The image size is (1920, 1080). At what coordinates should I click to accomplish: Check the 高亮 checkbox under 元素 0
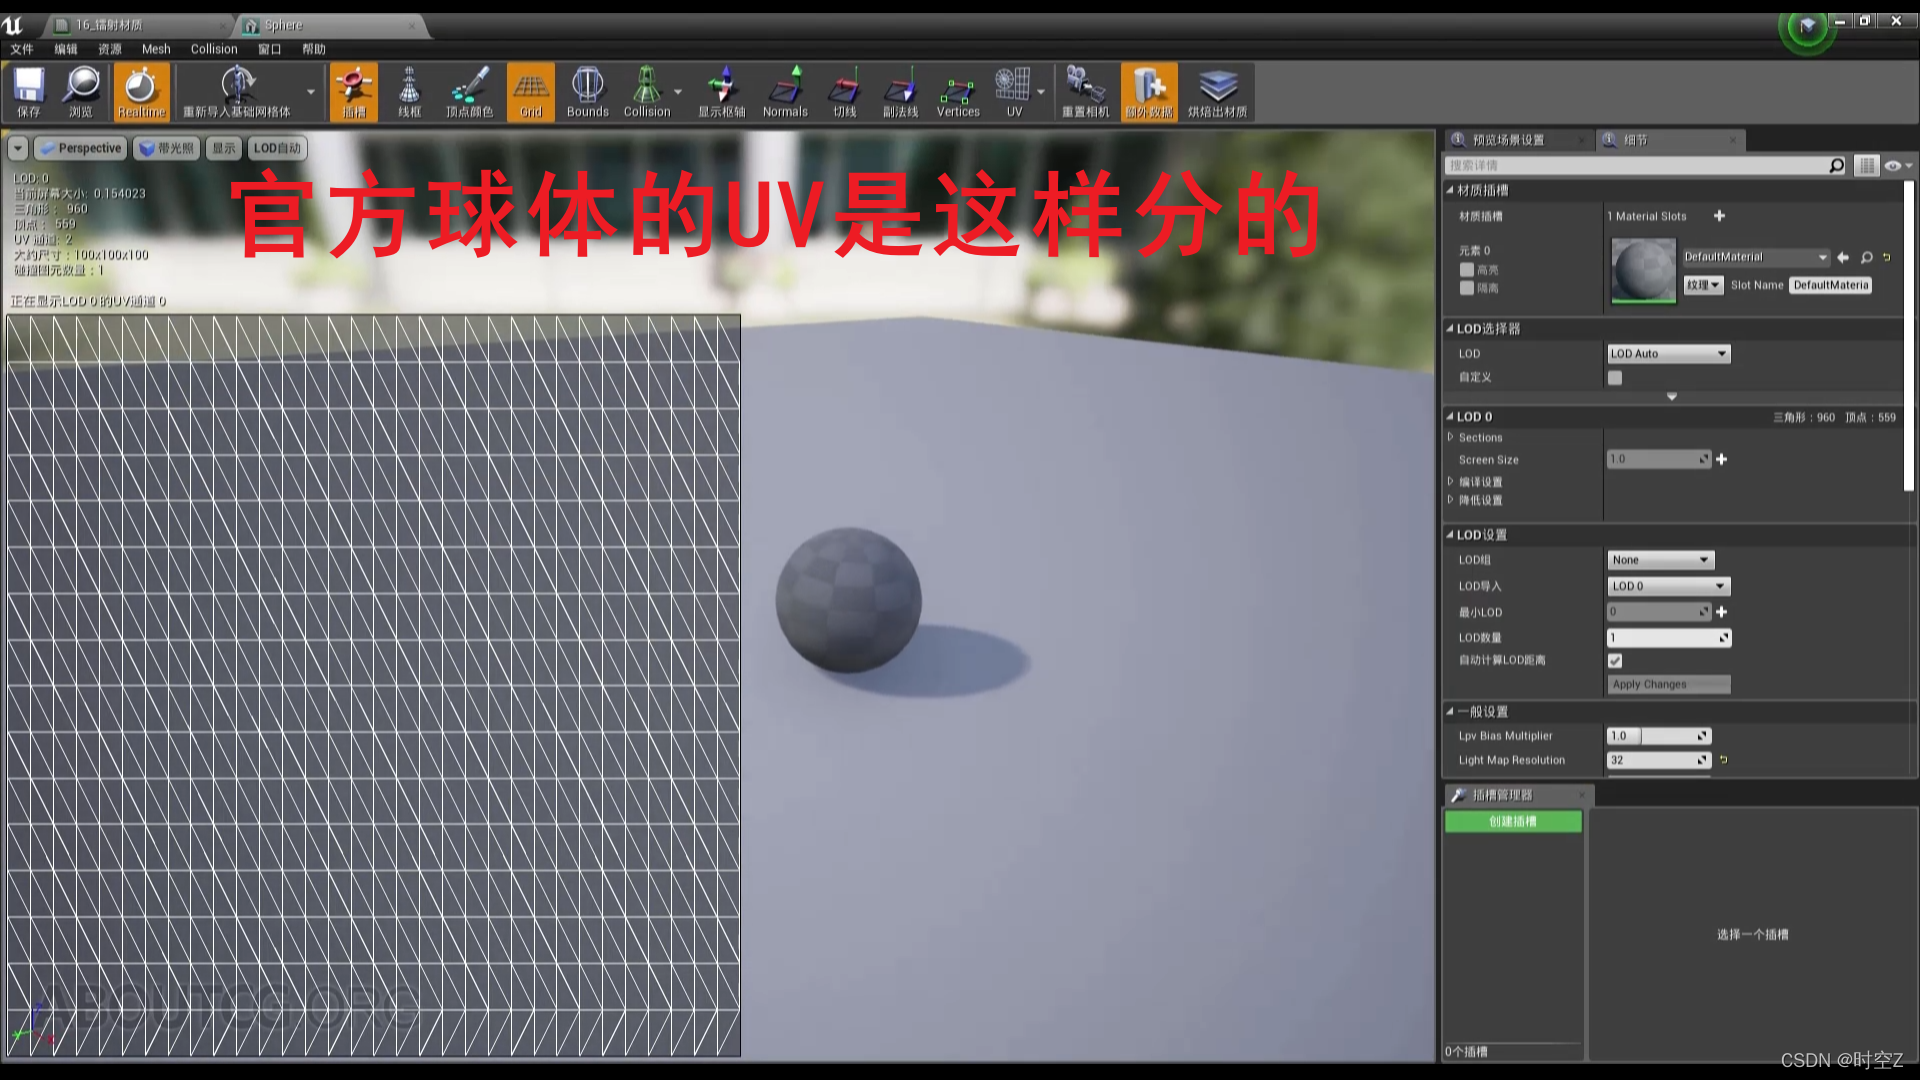(1467, 270)
